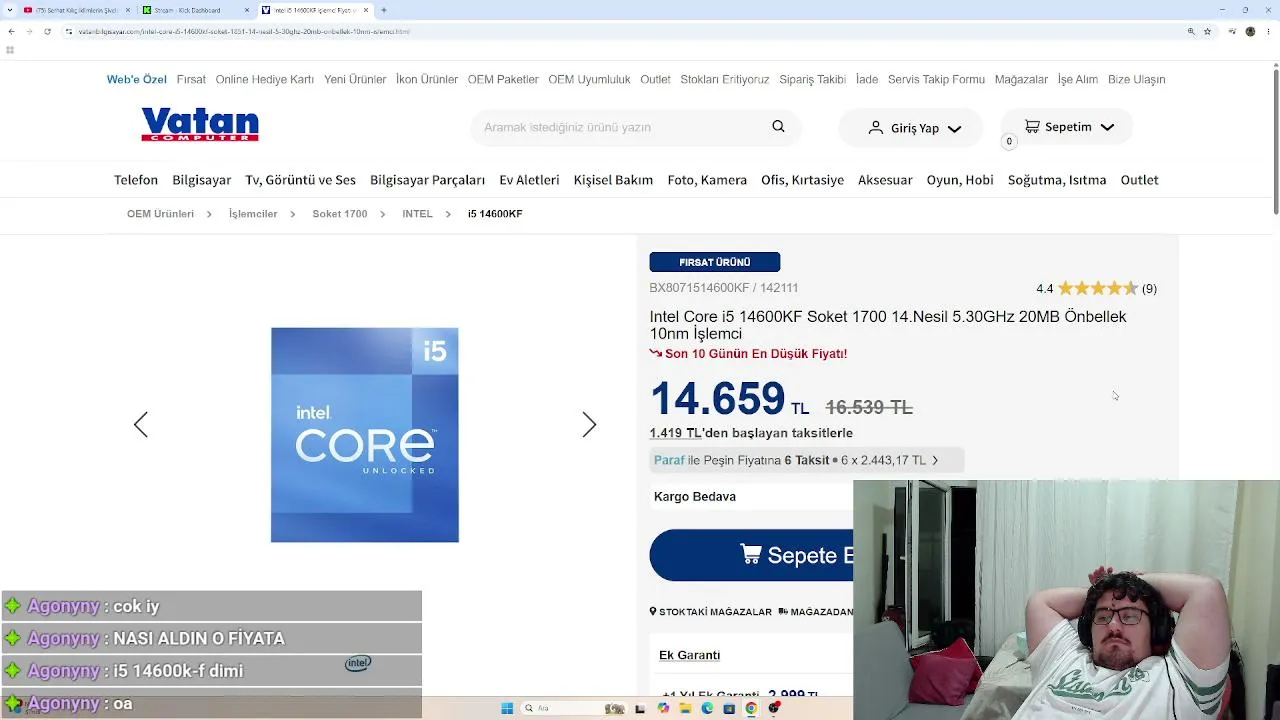The image size is (1280, 720).
Task: Open File Explorer from the taskbar
Action: coord(685,708)
